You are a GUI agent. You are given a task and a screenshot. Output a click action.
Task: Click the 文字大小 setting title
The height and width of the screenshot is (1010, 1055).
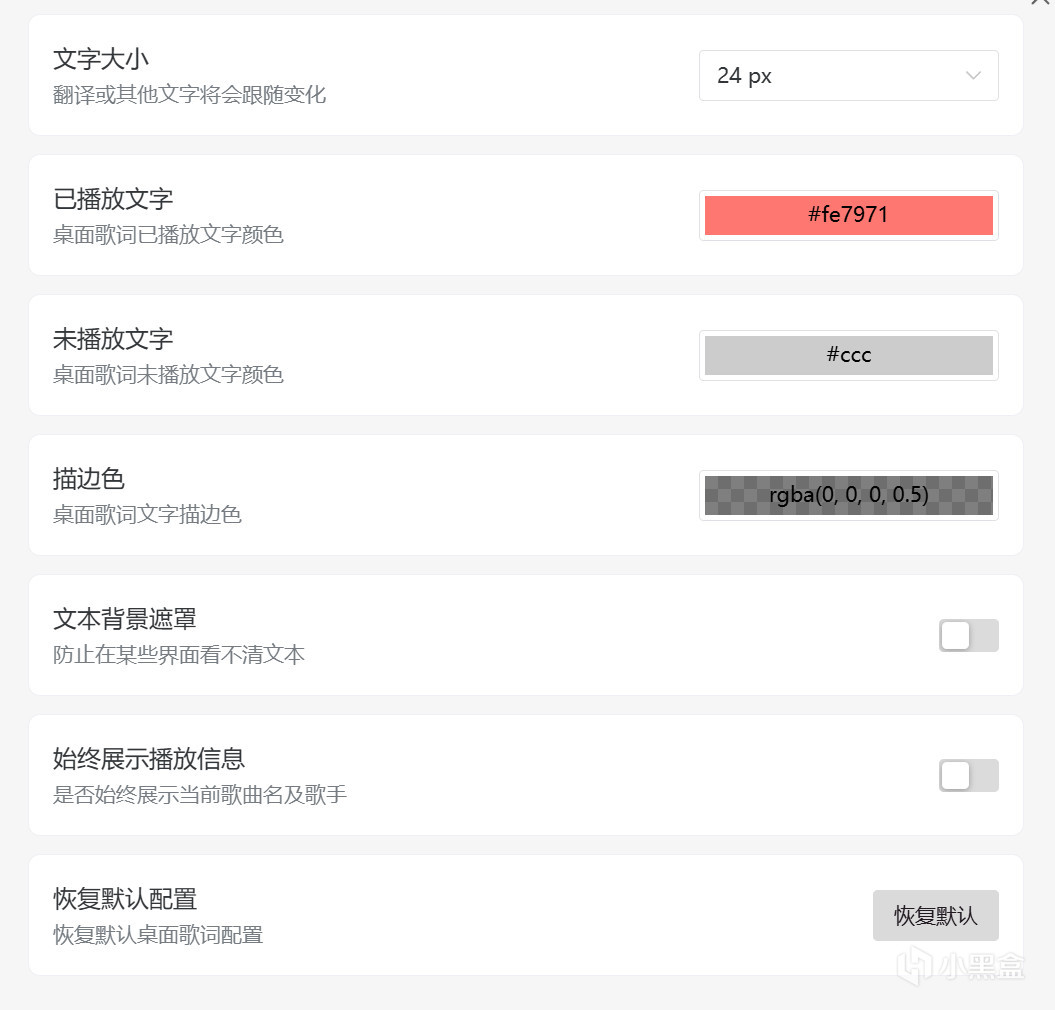click(101, 59)
